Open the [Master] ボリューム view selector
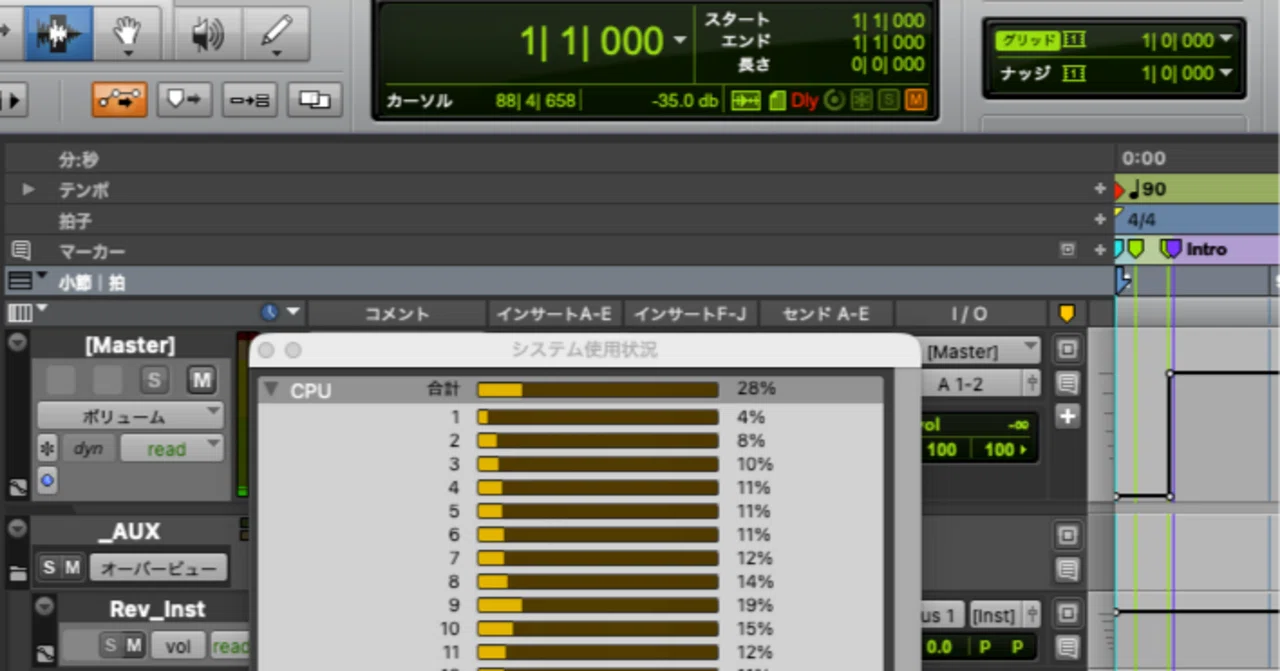Viewport: 1280px width, 671px height. (x=130, y=416)
